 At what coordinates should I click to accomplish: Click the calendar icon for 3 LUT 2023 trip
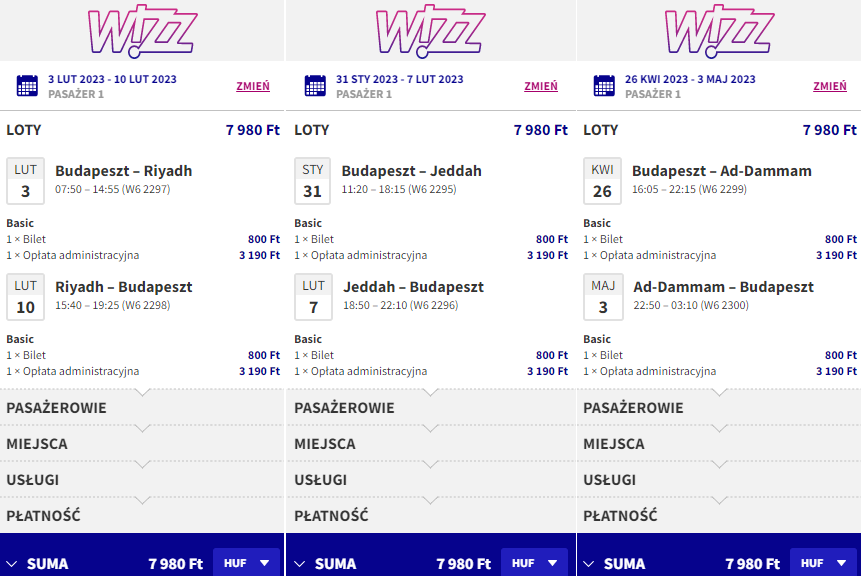(x=27, y=86)
